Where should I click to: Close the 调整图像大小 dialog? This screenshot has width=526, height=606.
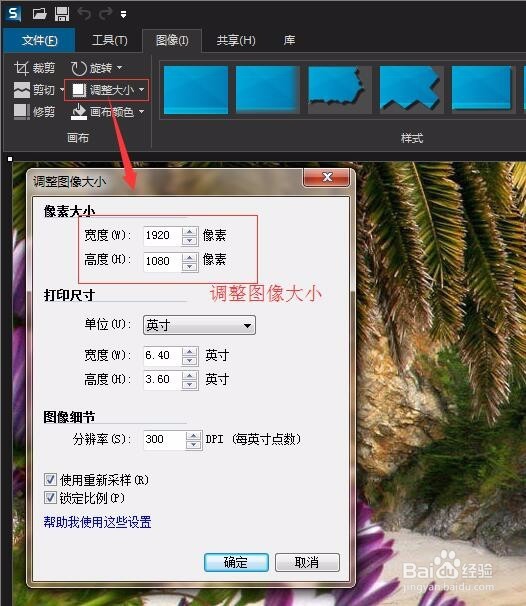(327, 177)
